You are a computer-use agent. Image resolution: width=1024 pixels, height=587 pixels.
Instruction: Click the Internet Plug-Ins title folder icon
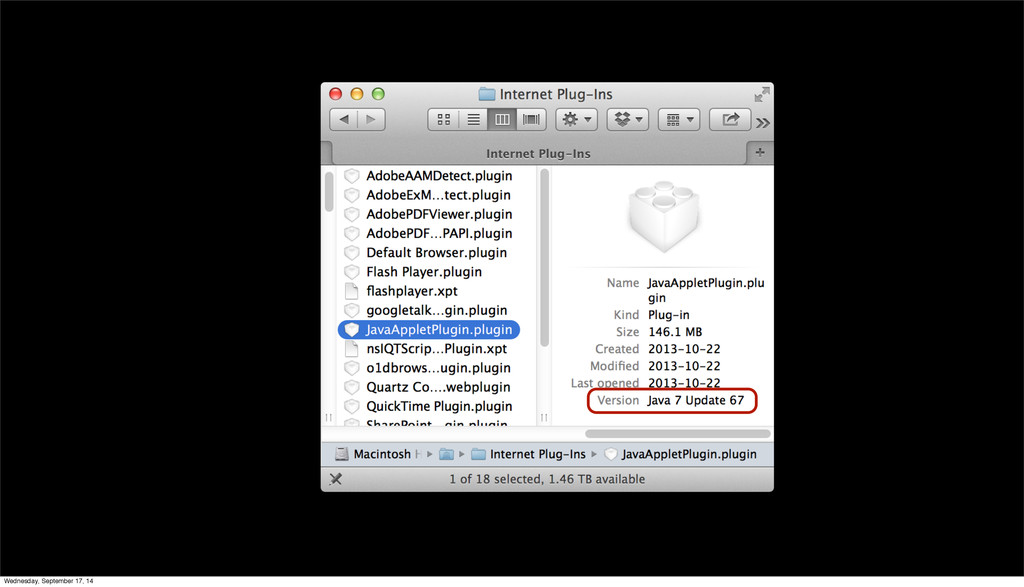(x=487, y=94)
